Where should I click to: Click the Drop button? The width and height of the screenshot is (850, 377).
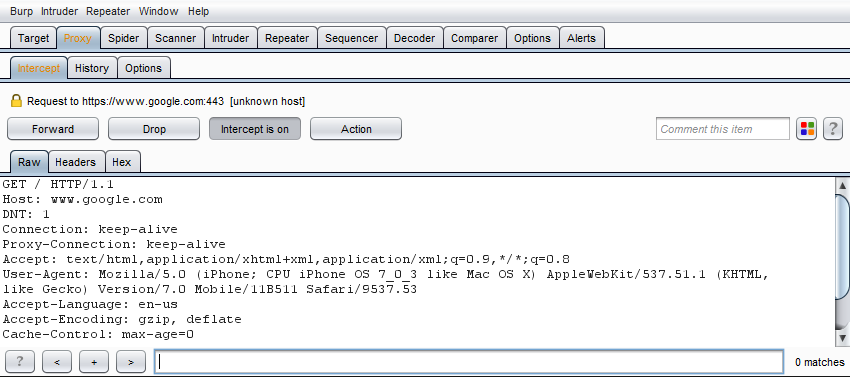click(154, 129)
